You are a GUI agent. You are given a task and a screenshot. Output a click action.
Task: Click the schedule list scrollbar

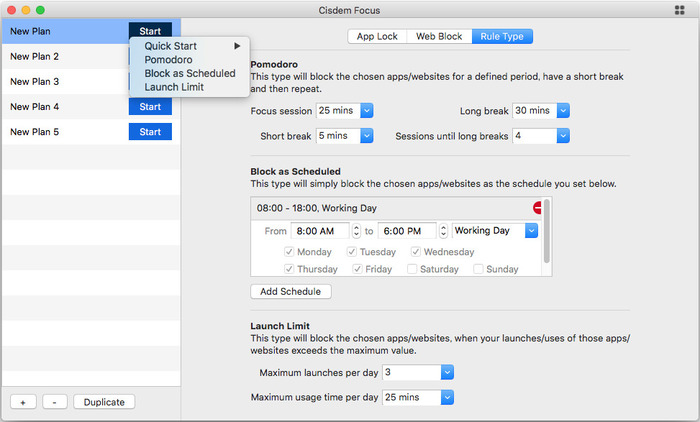point(546,231)
